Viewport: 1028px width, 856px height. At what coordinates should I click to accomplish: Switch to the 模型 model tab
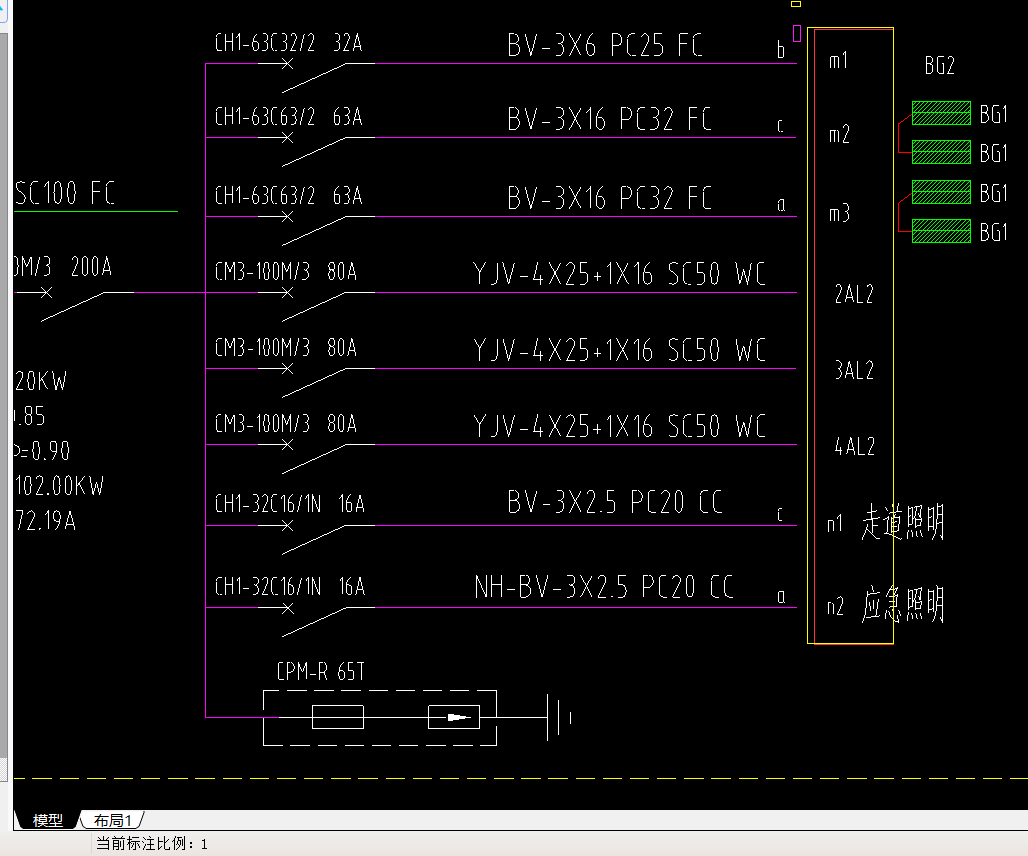click(x=47, y=820)
